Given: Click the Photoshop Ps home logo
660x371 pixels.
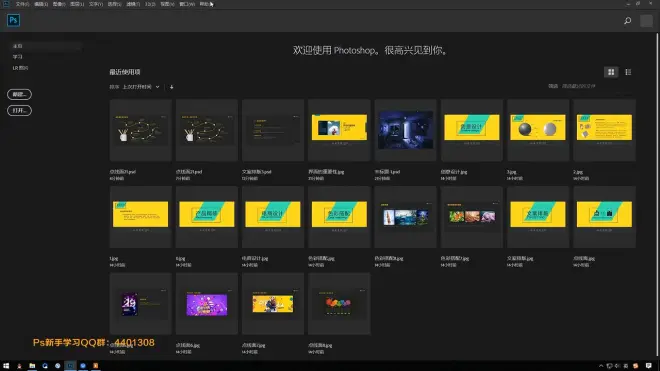Looking at the screenshot, I should tap(13, 20).
